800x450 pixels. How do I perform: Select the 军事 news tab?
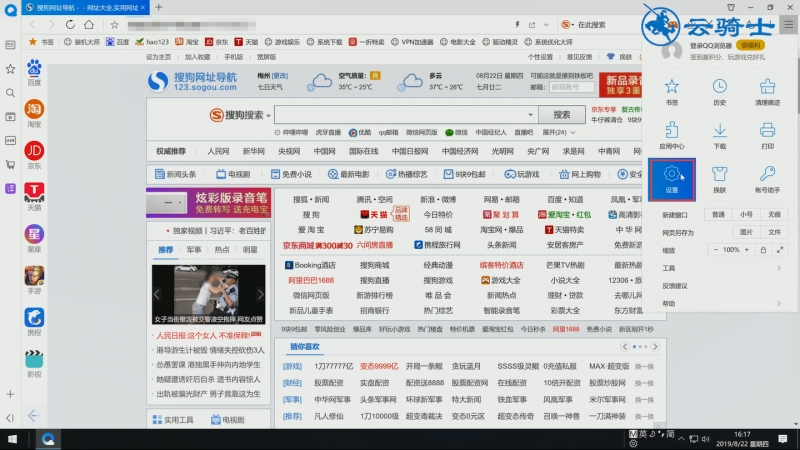[x=194, y=249]
